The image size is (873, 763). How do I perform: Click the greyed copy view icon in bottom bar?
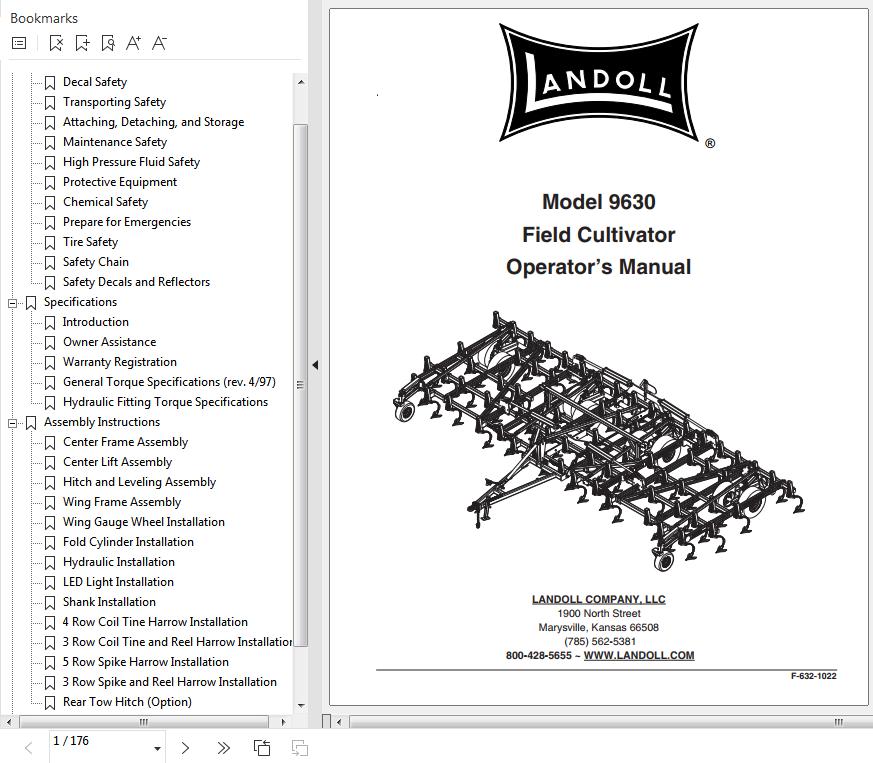click(x=300, y=748)
